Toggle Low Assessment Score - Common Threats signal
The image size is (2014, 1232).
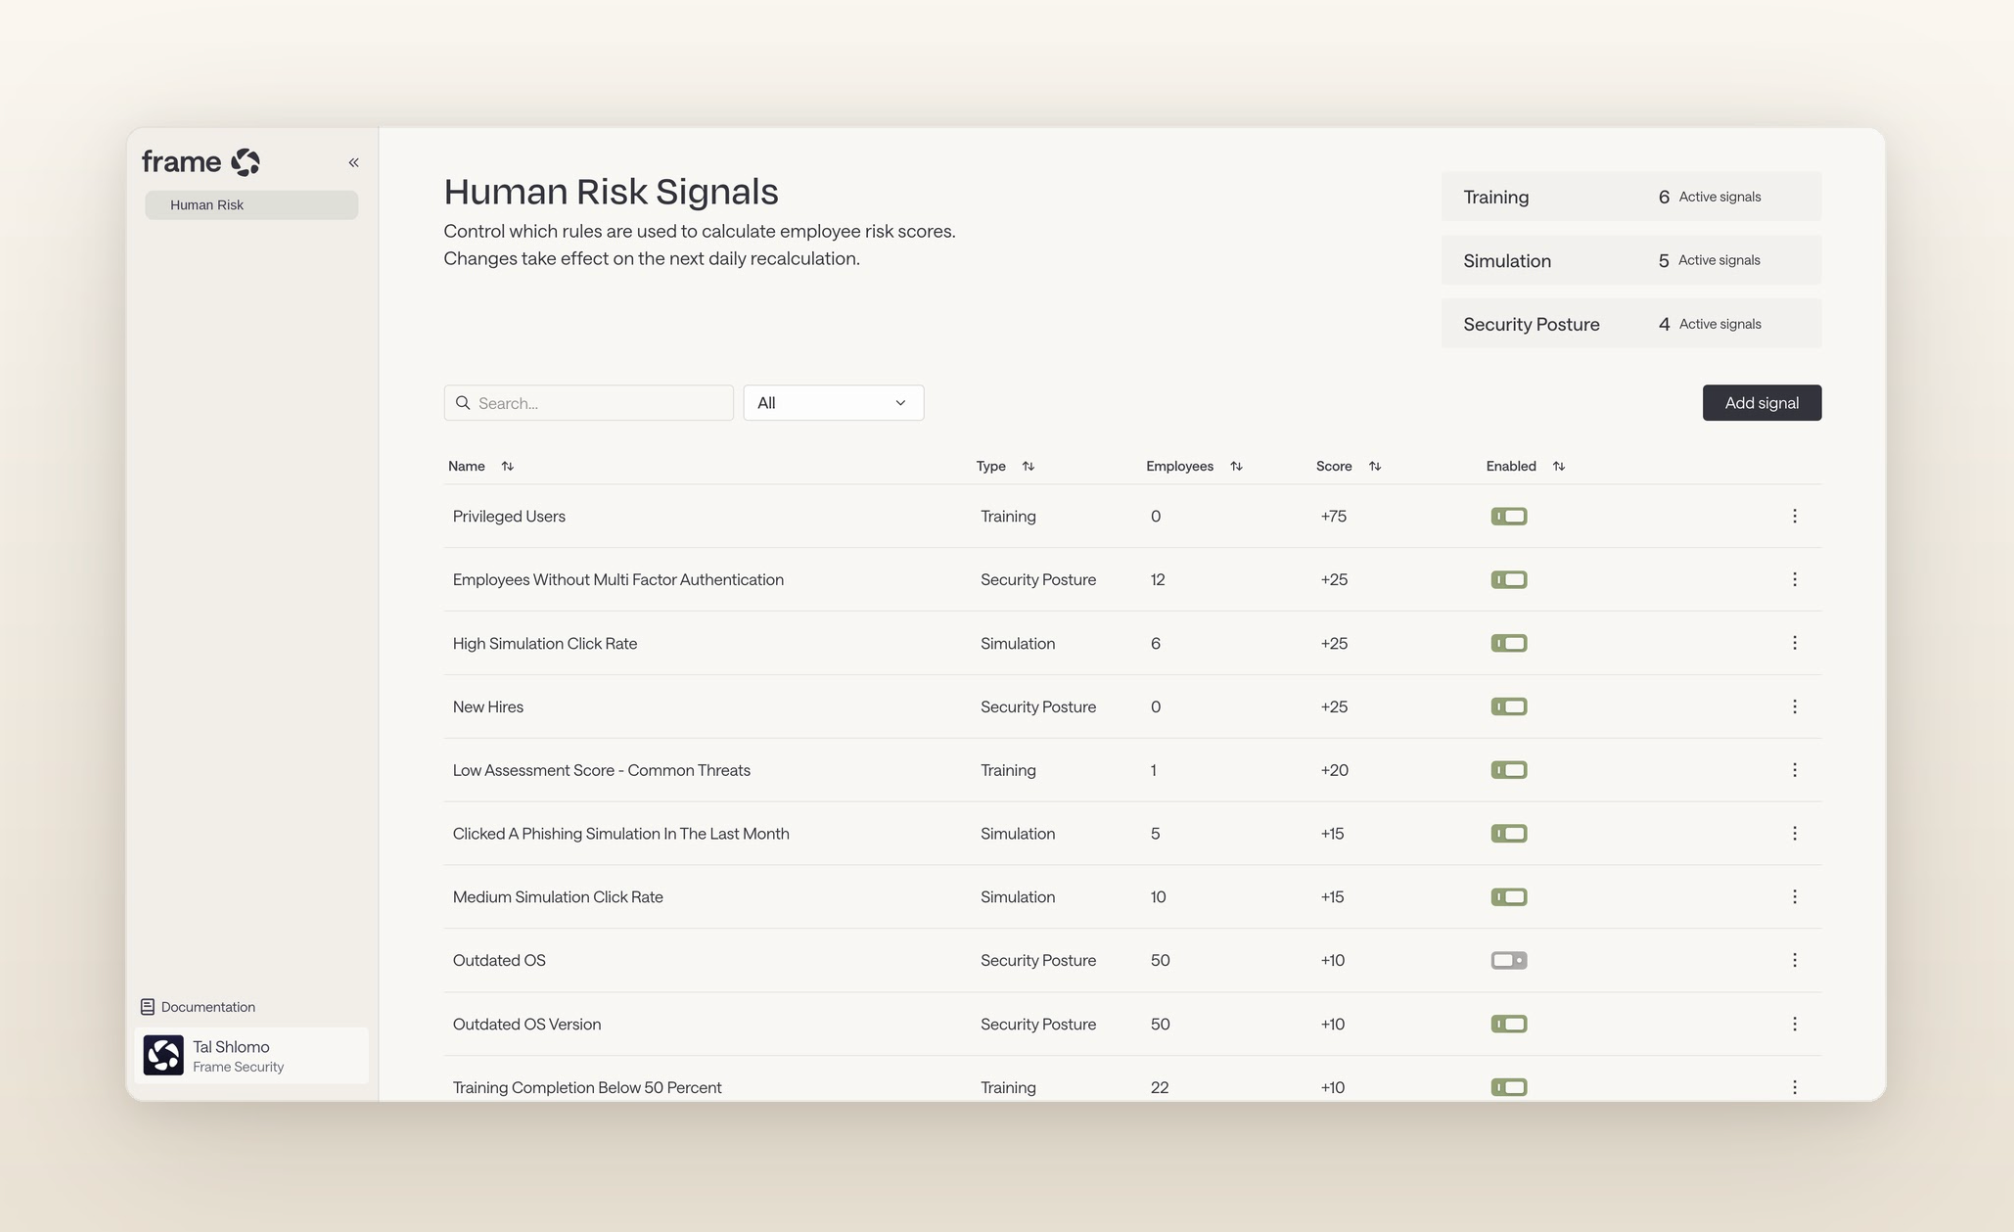(1509, 770)
